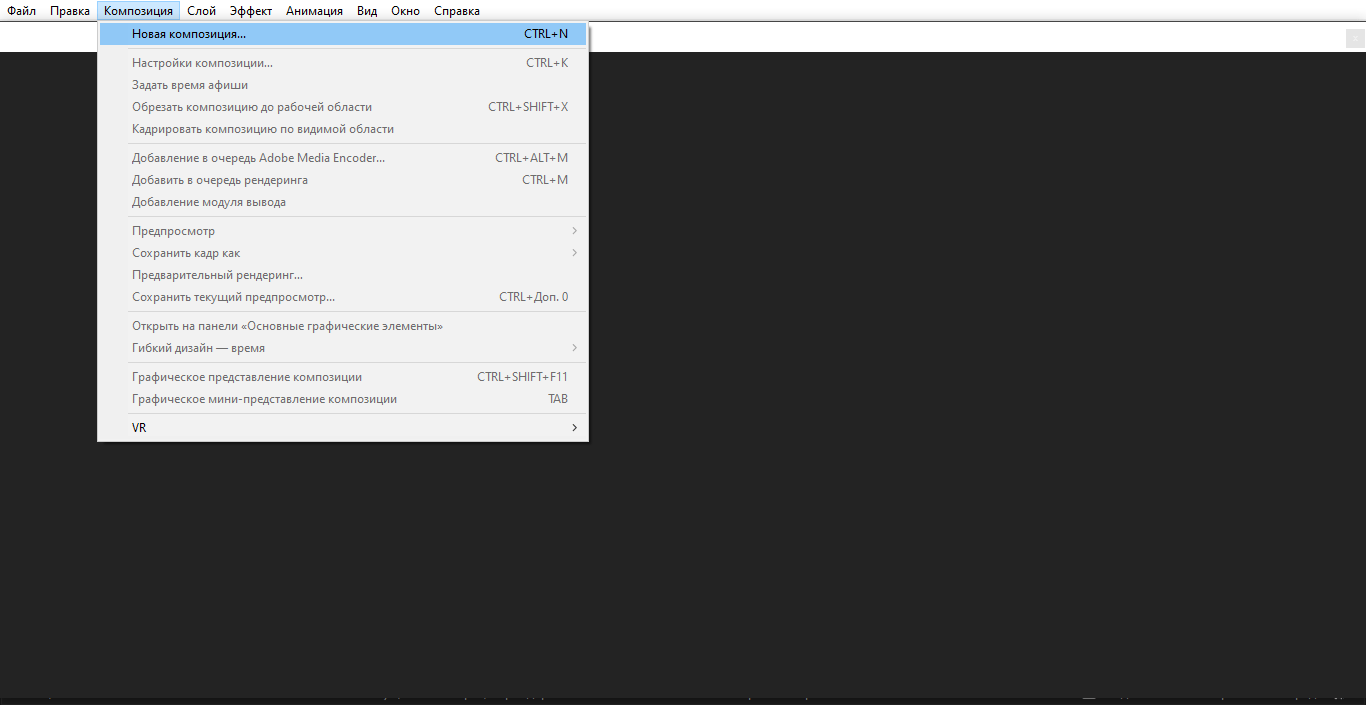The image size is (1366, 705).
Task: Expand the VR submenu
Action: tap(343, 428)
